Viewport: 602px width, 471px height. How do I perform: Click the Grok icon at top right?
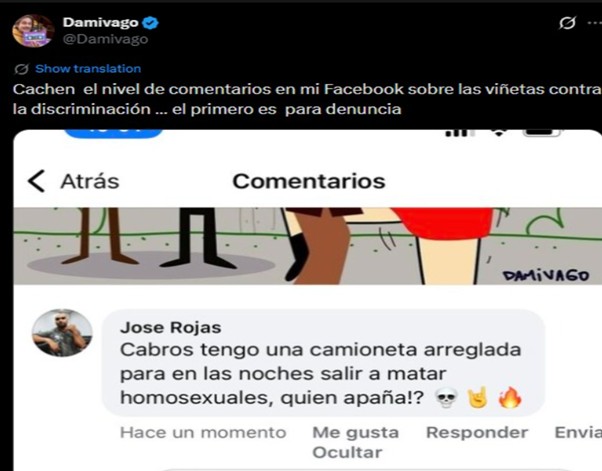(x=567, y=23)
